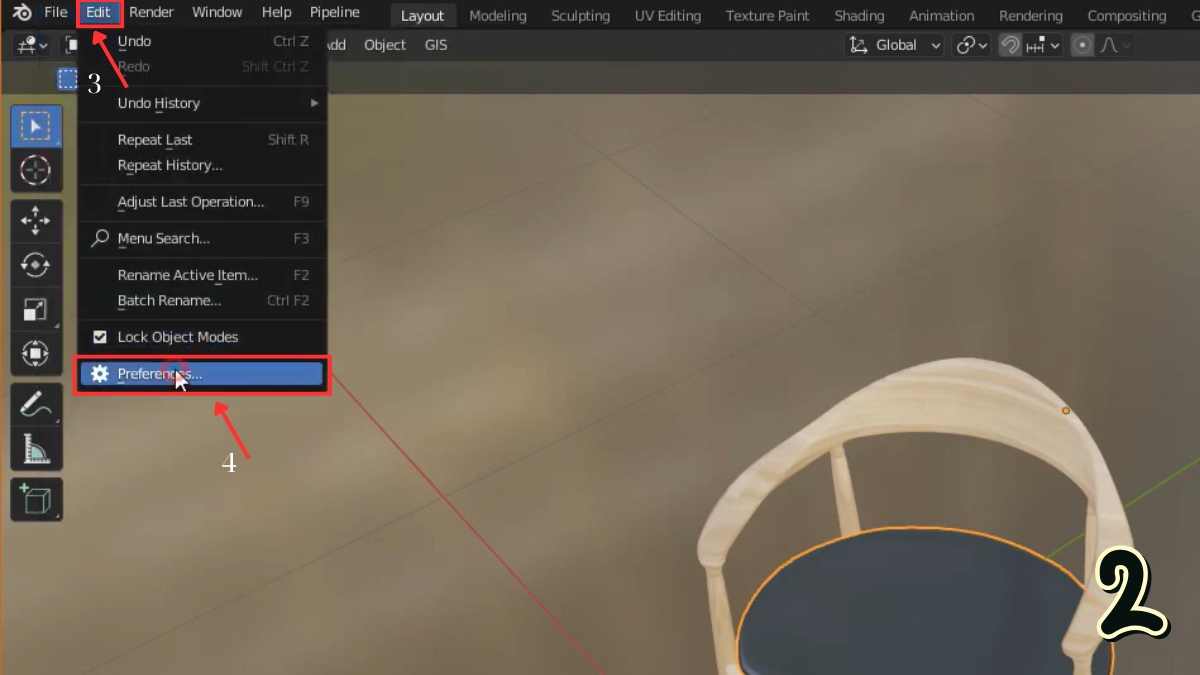
Task: Switch to the UV Editing workspace tab
Action: click(668, 16)
